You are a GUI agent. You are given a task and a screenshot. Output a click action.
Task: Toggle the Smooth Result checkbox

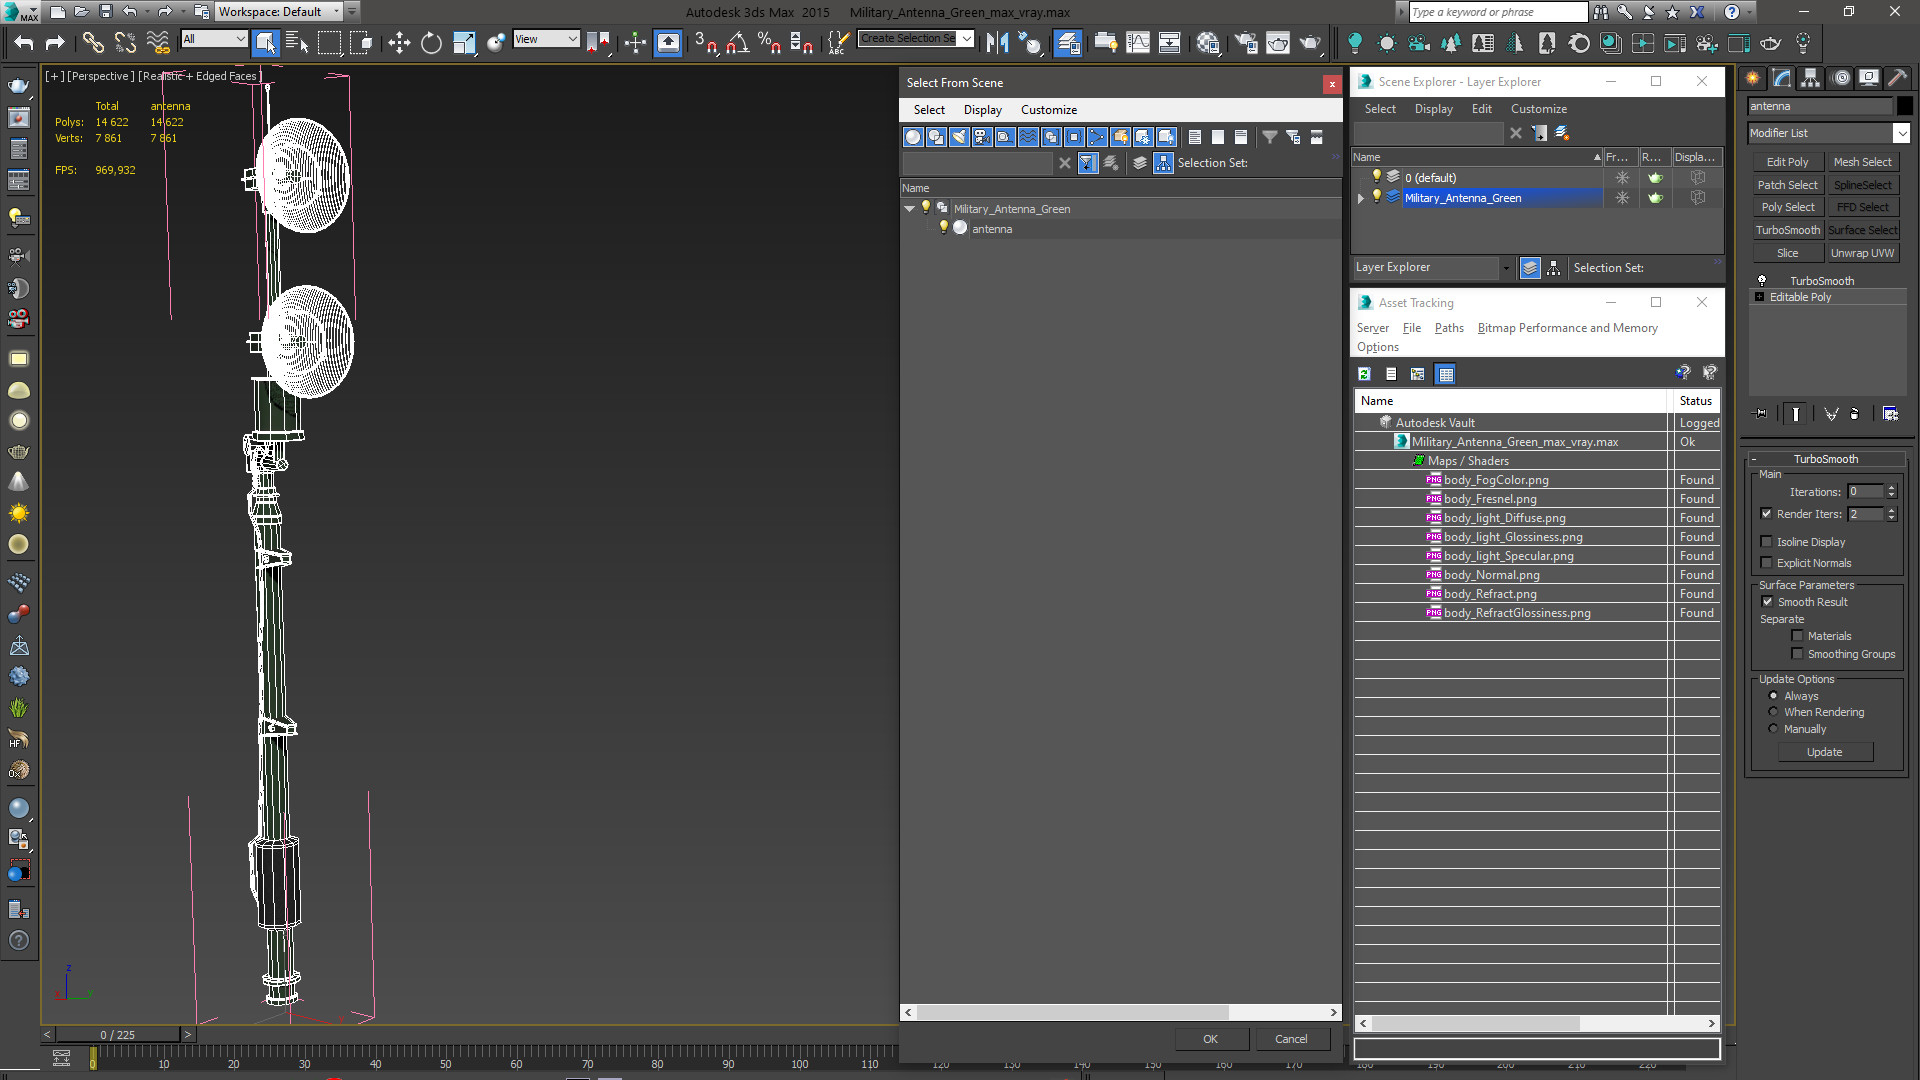[1767, 602]
